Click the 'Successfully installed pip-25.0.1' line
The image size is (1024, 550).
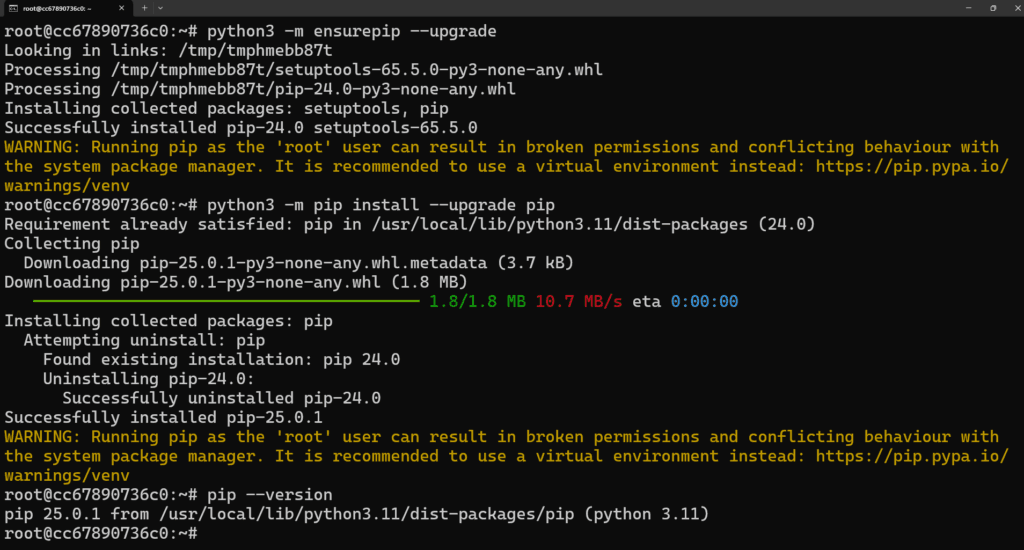163,418
